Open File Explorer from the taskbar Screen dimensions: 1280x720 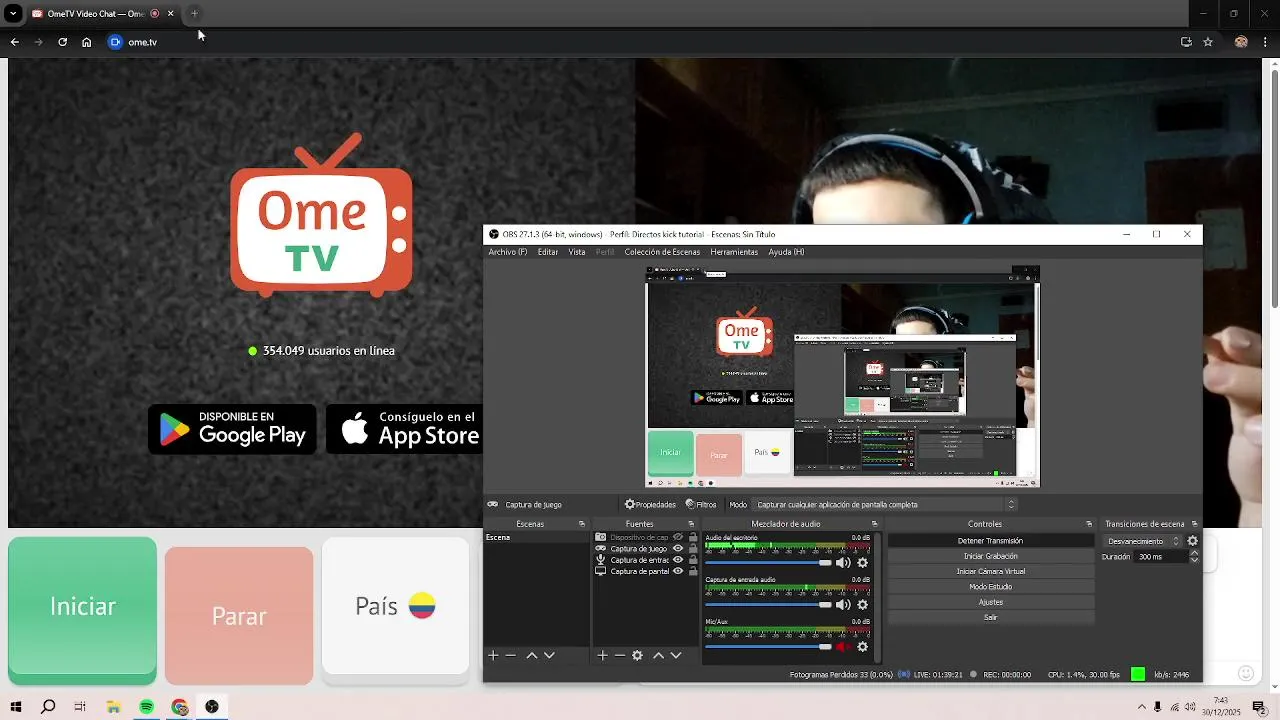pyautogui.click(x=114, y=707)
